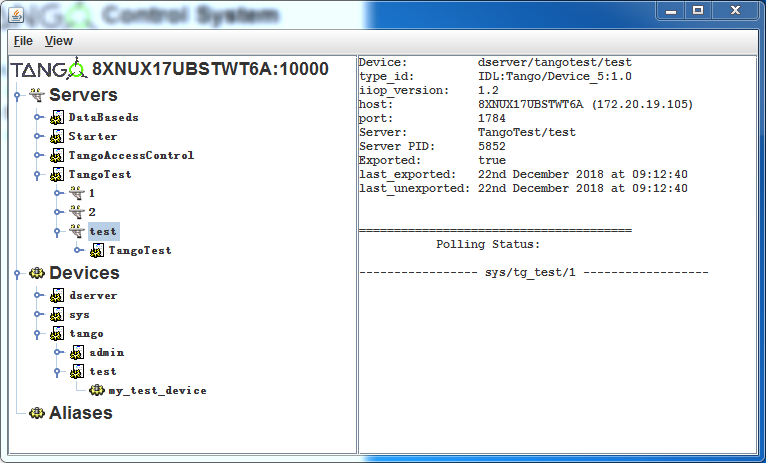Click the TangoTest server icon under Servers

pos(57,174)
